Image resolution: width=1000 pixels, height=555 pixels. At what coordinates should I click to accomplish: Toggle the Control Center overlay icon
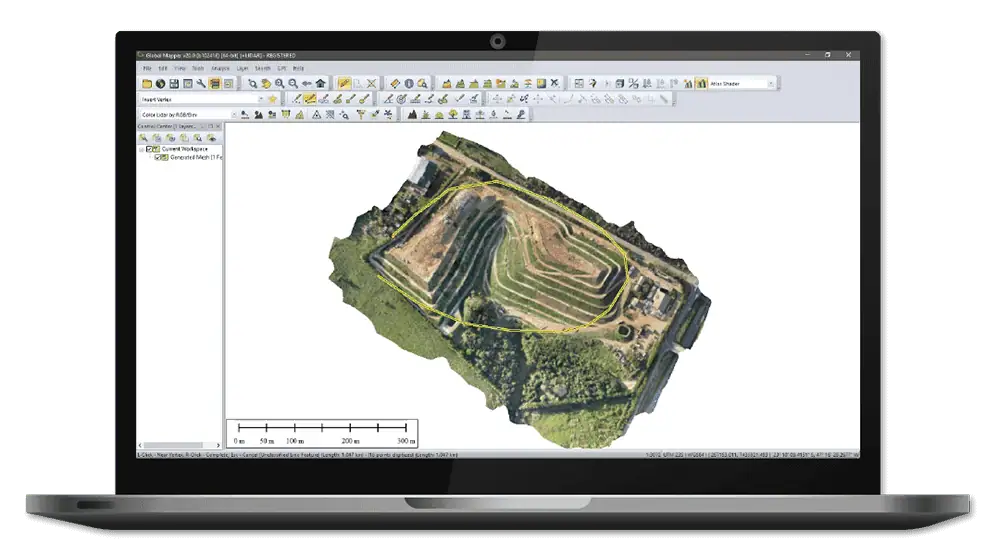[x=215, y=84]
